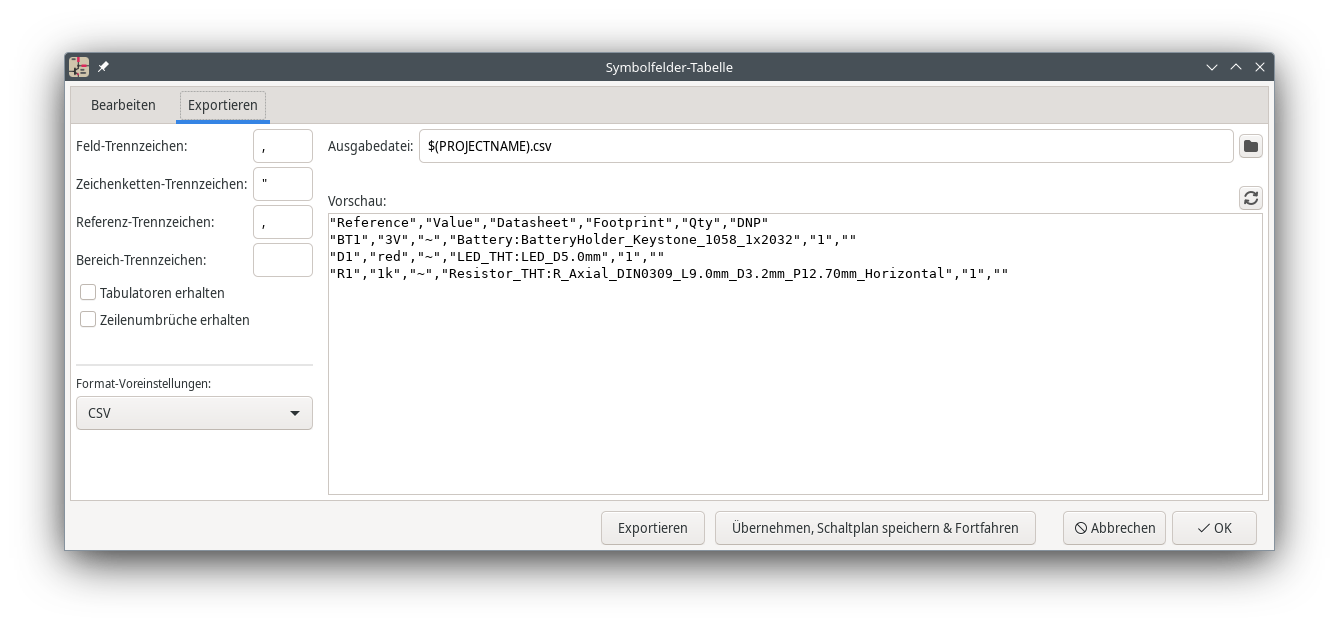
Task: Close the Symbolfelder-Tabelle dialog
Action: (1260, 67)
